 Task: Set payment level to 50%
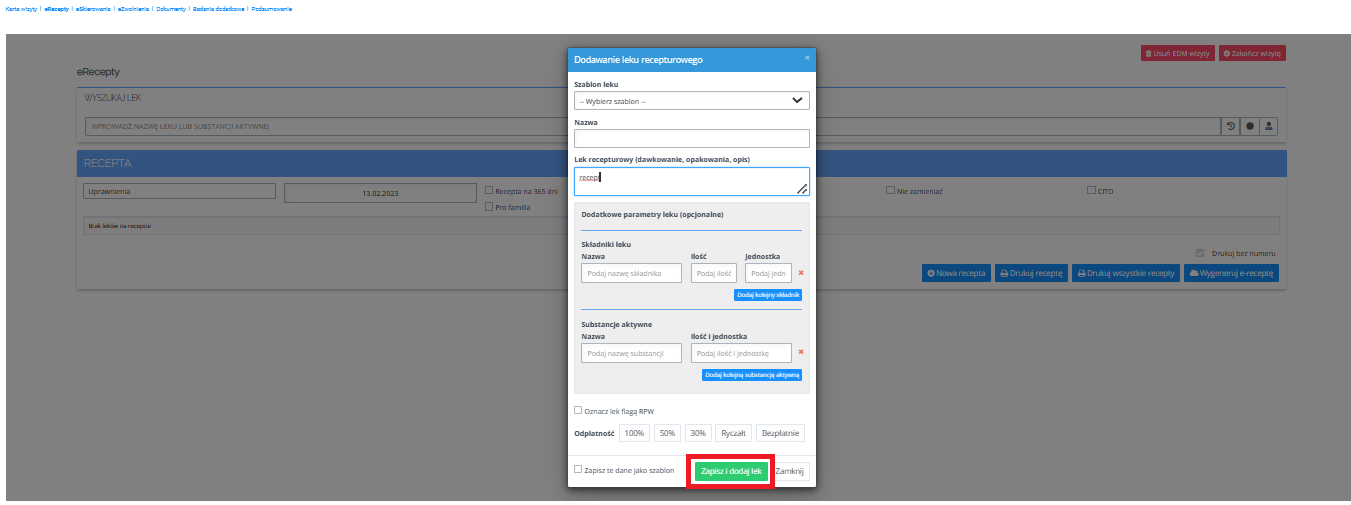[667, 434]
